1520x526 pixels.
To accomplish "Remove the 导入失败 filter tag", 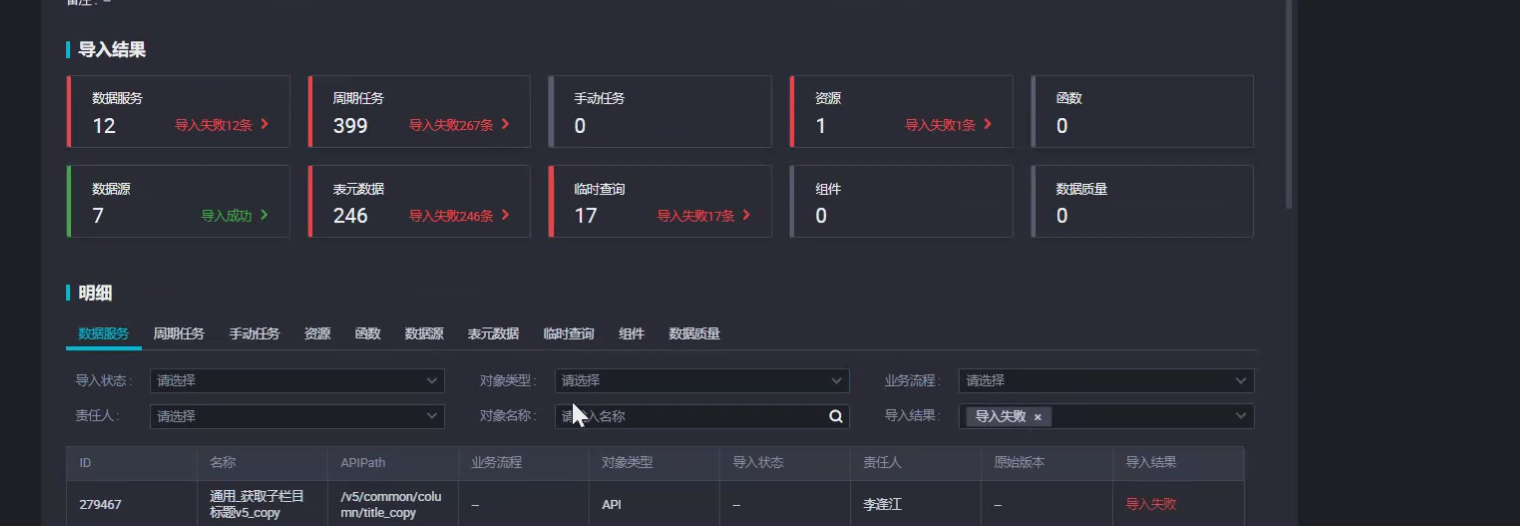I will click(1038, 417).
